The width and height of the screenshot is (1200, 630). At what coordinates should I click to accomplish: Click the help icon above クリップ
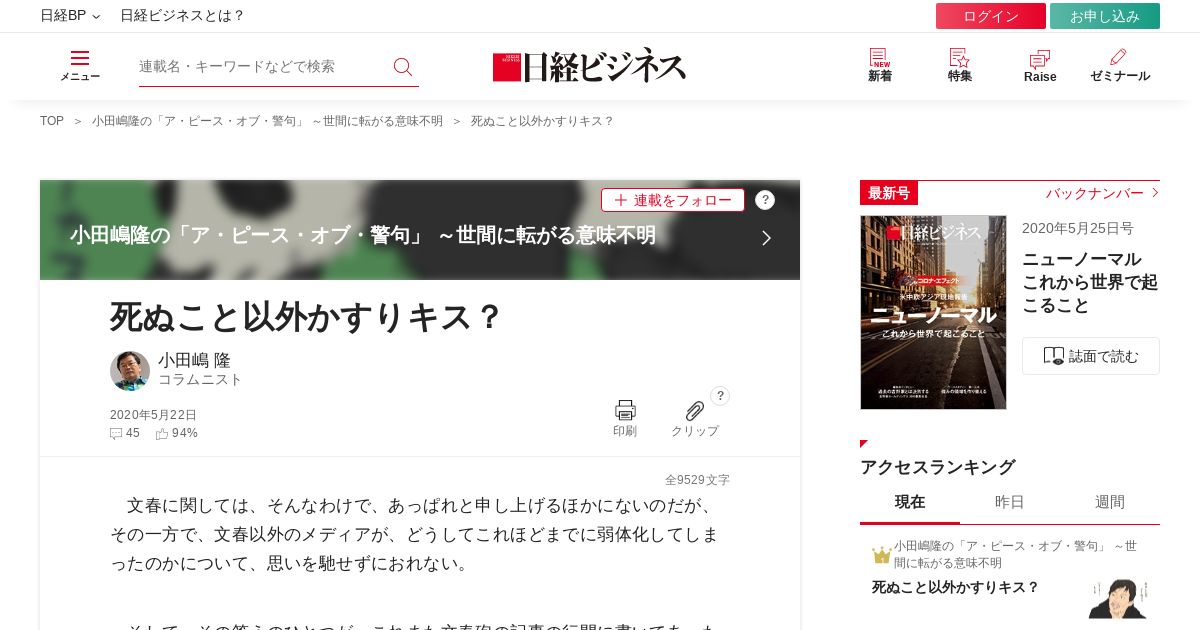[x=720, y=396]
